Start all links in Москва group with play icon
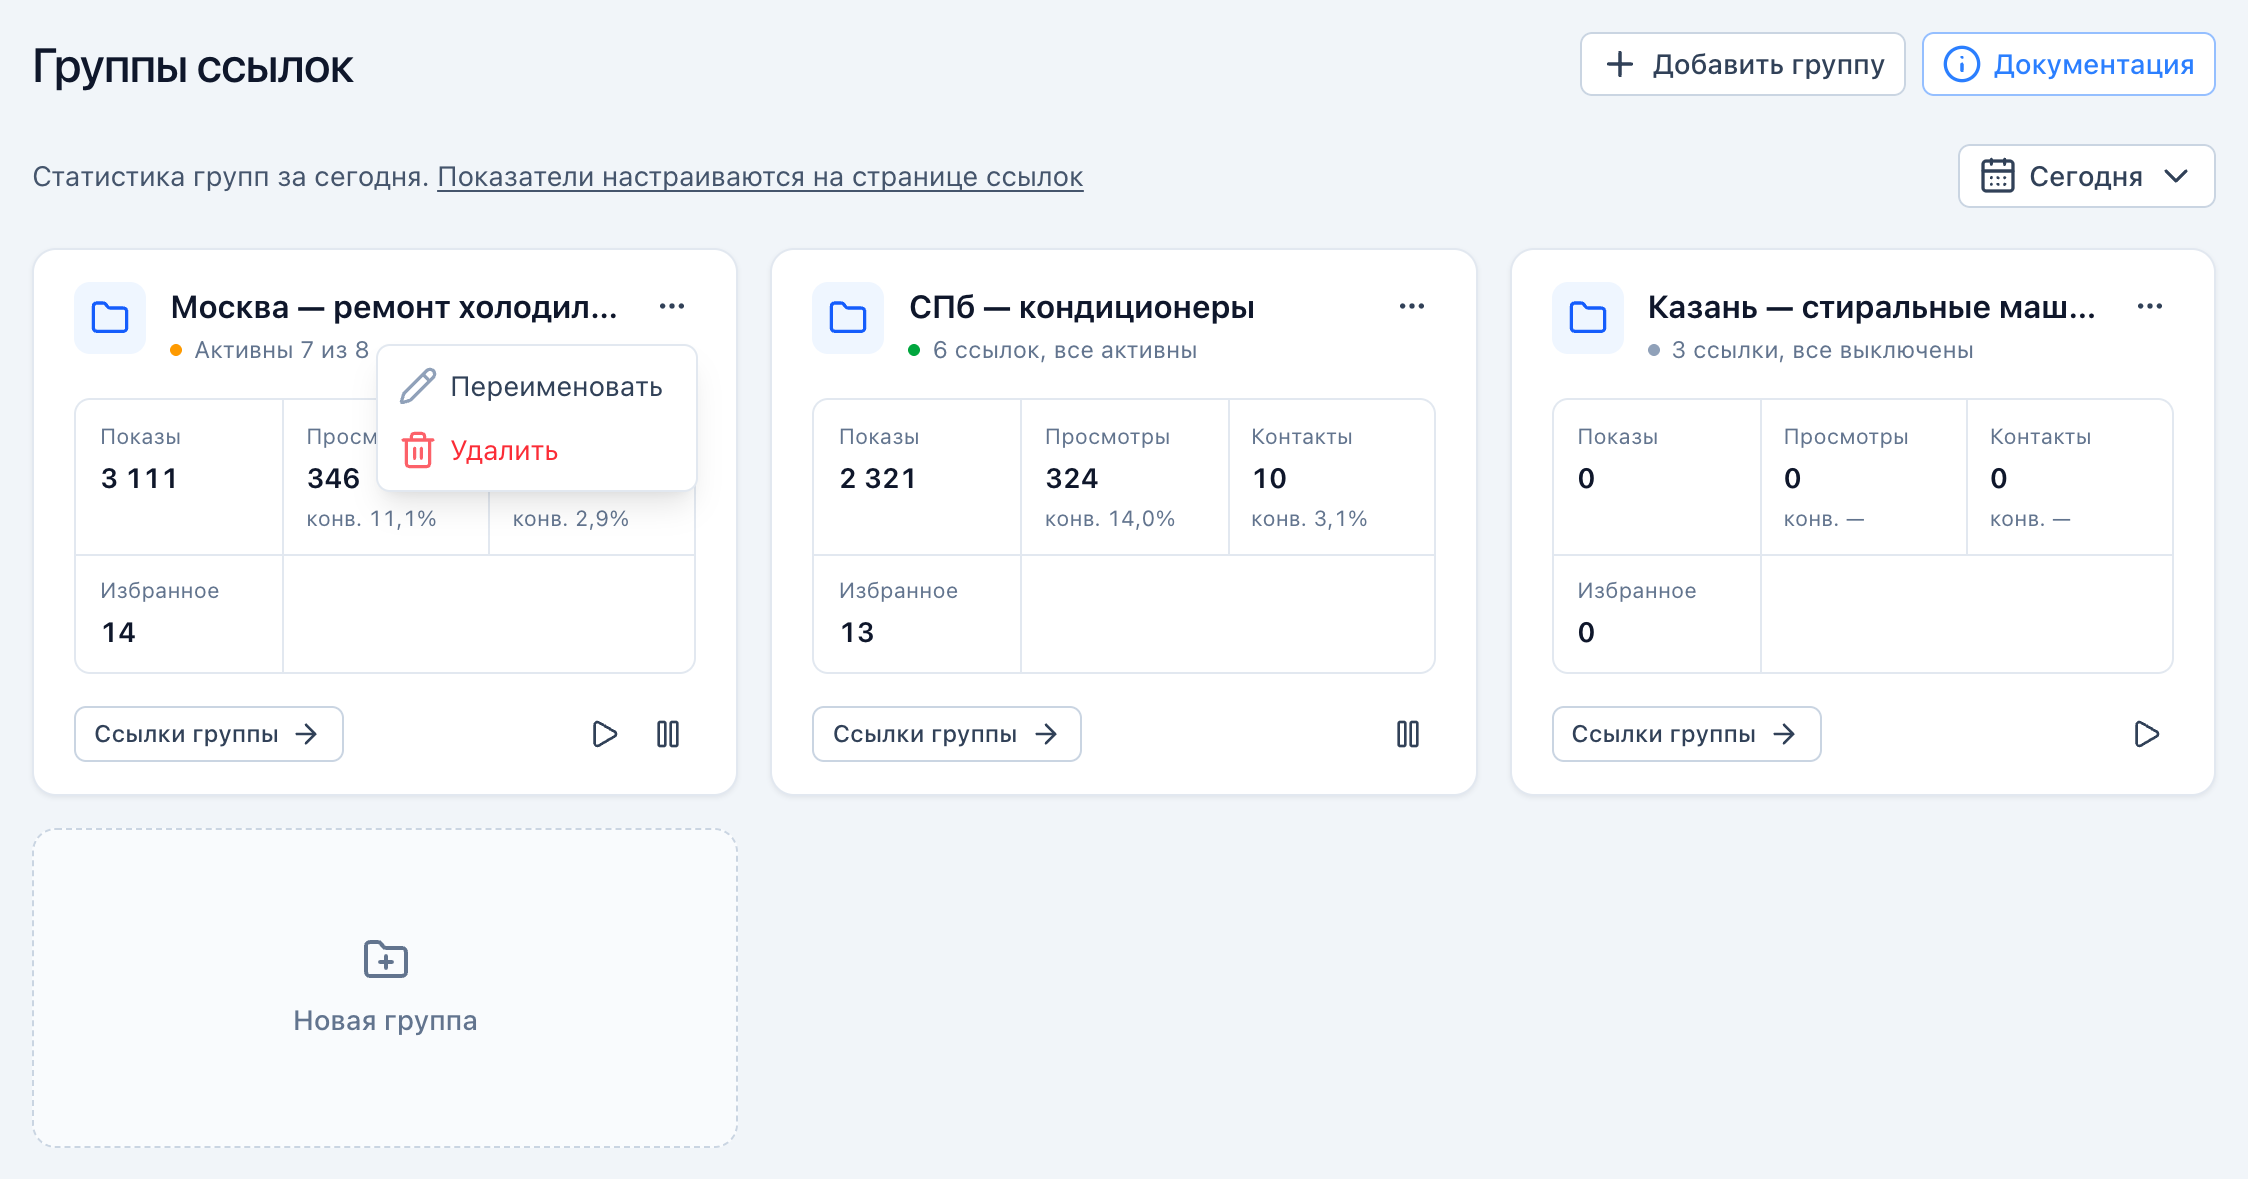The image size is (2248, 1179). (604, 734)
